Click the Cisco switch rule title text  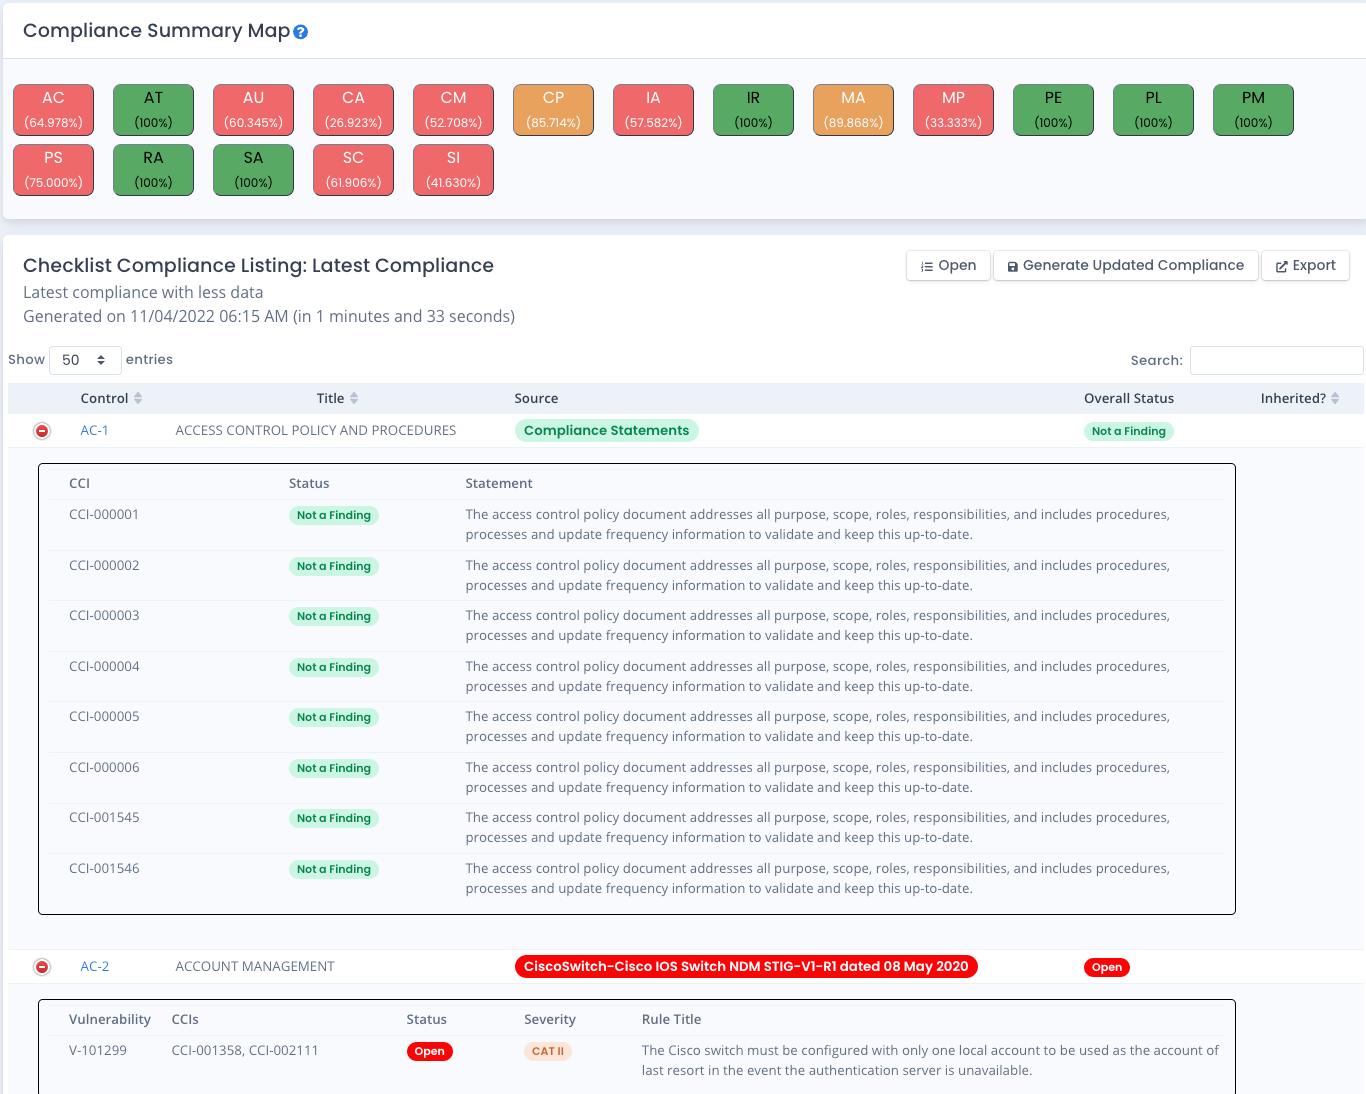(930, 1061)
